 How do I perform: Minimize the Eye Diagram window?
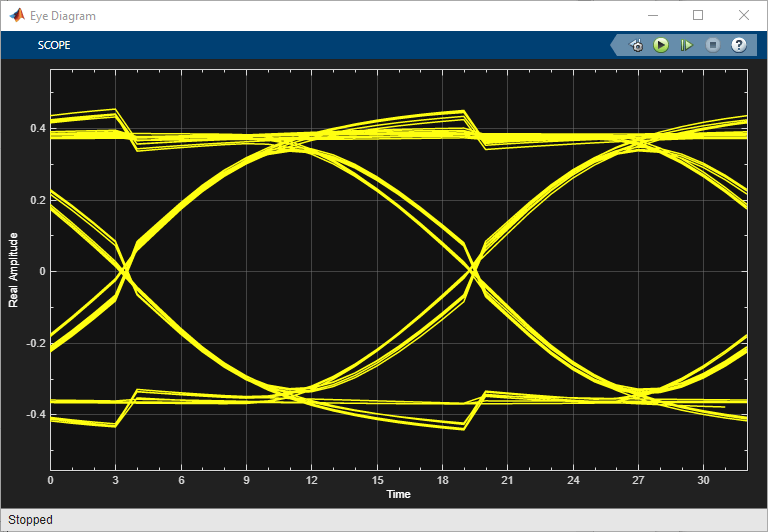tap(652, 15)
